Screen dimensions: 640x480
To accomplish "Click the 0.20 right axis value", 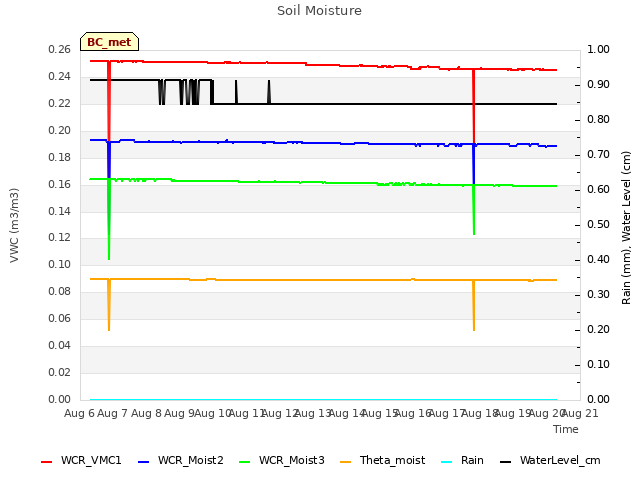I will pos(598,329).
